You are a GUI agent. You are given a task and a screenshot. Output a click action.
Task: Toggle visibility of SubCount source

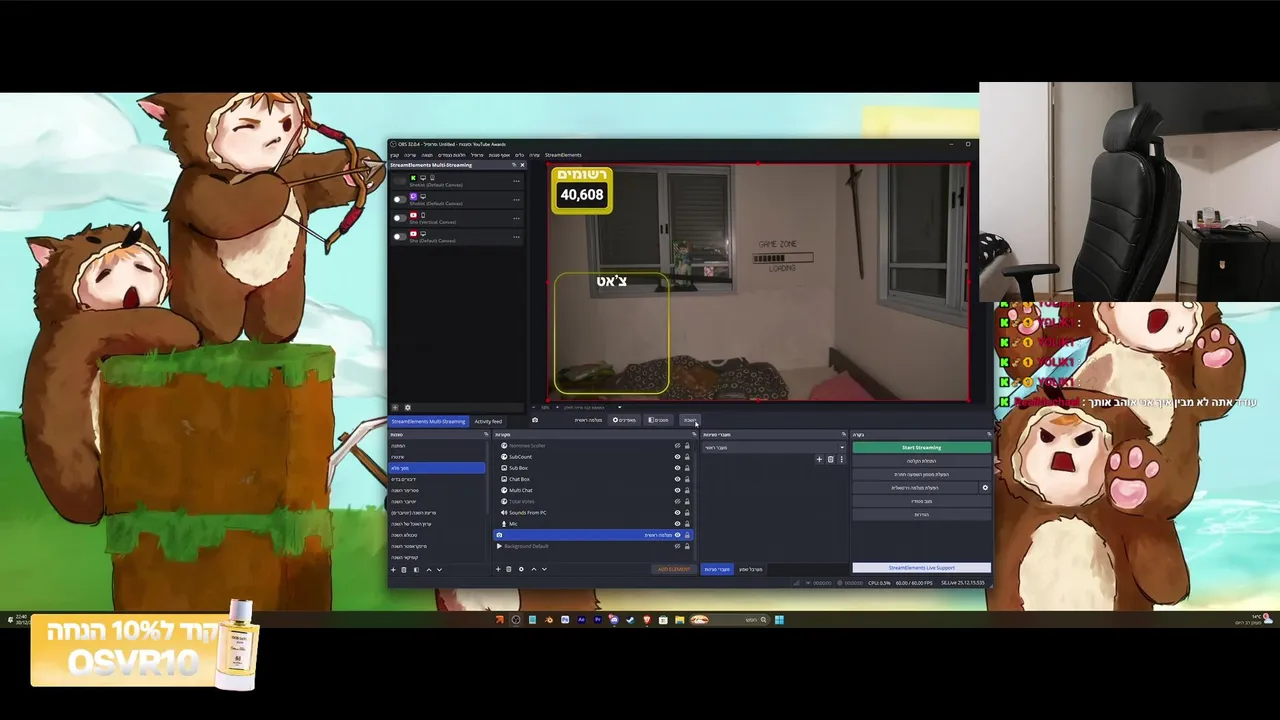(677, 457)
